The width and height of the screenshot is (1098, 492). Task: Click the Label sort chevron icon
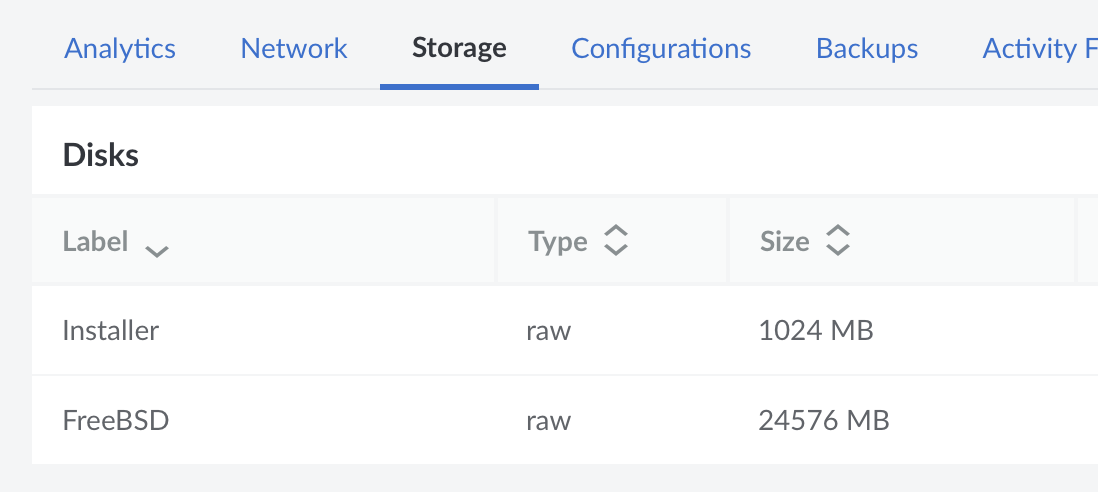[156, 250]
